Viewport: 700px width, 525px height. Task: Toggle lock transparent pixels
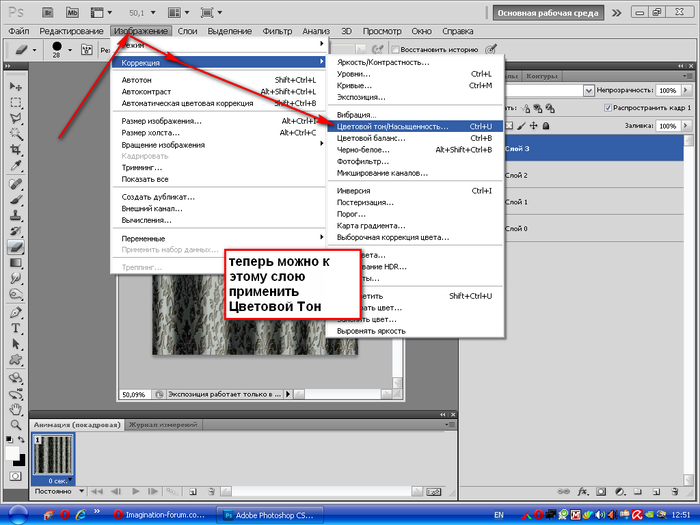point(509,126)
